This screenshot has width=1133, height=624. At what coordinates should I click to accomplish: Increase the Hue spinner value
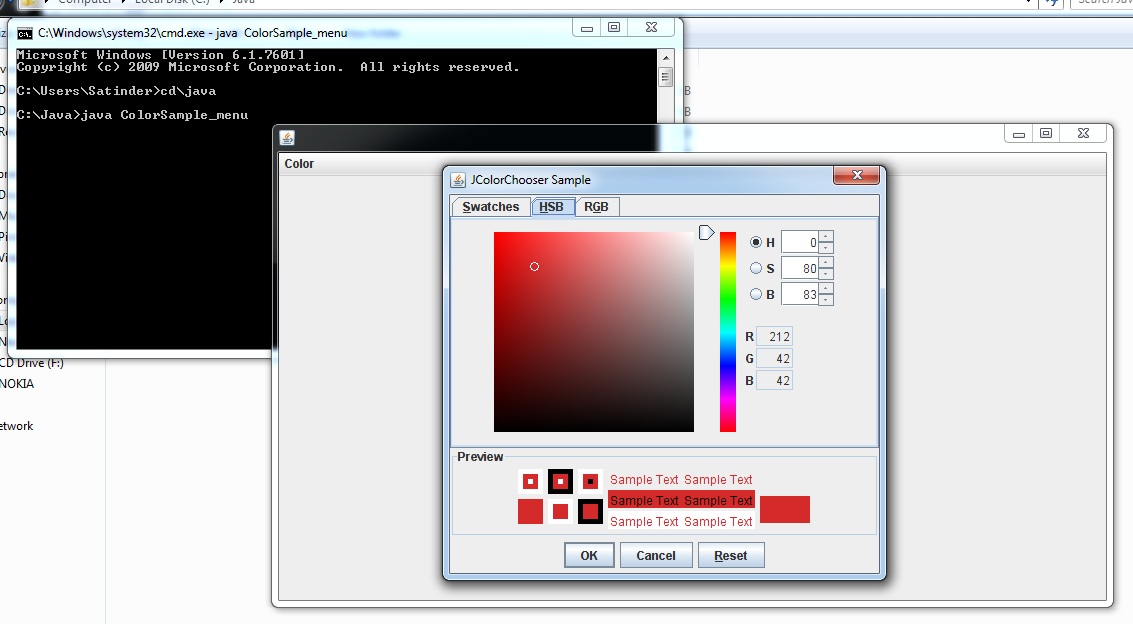point(826,237)
